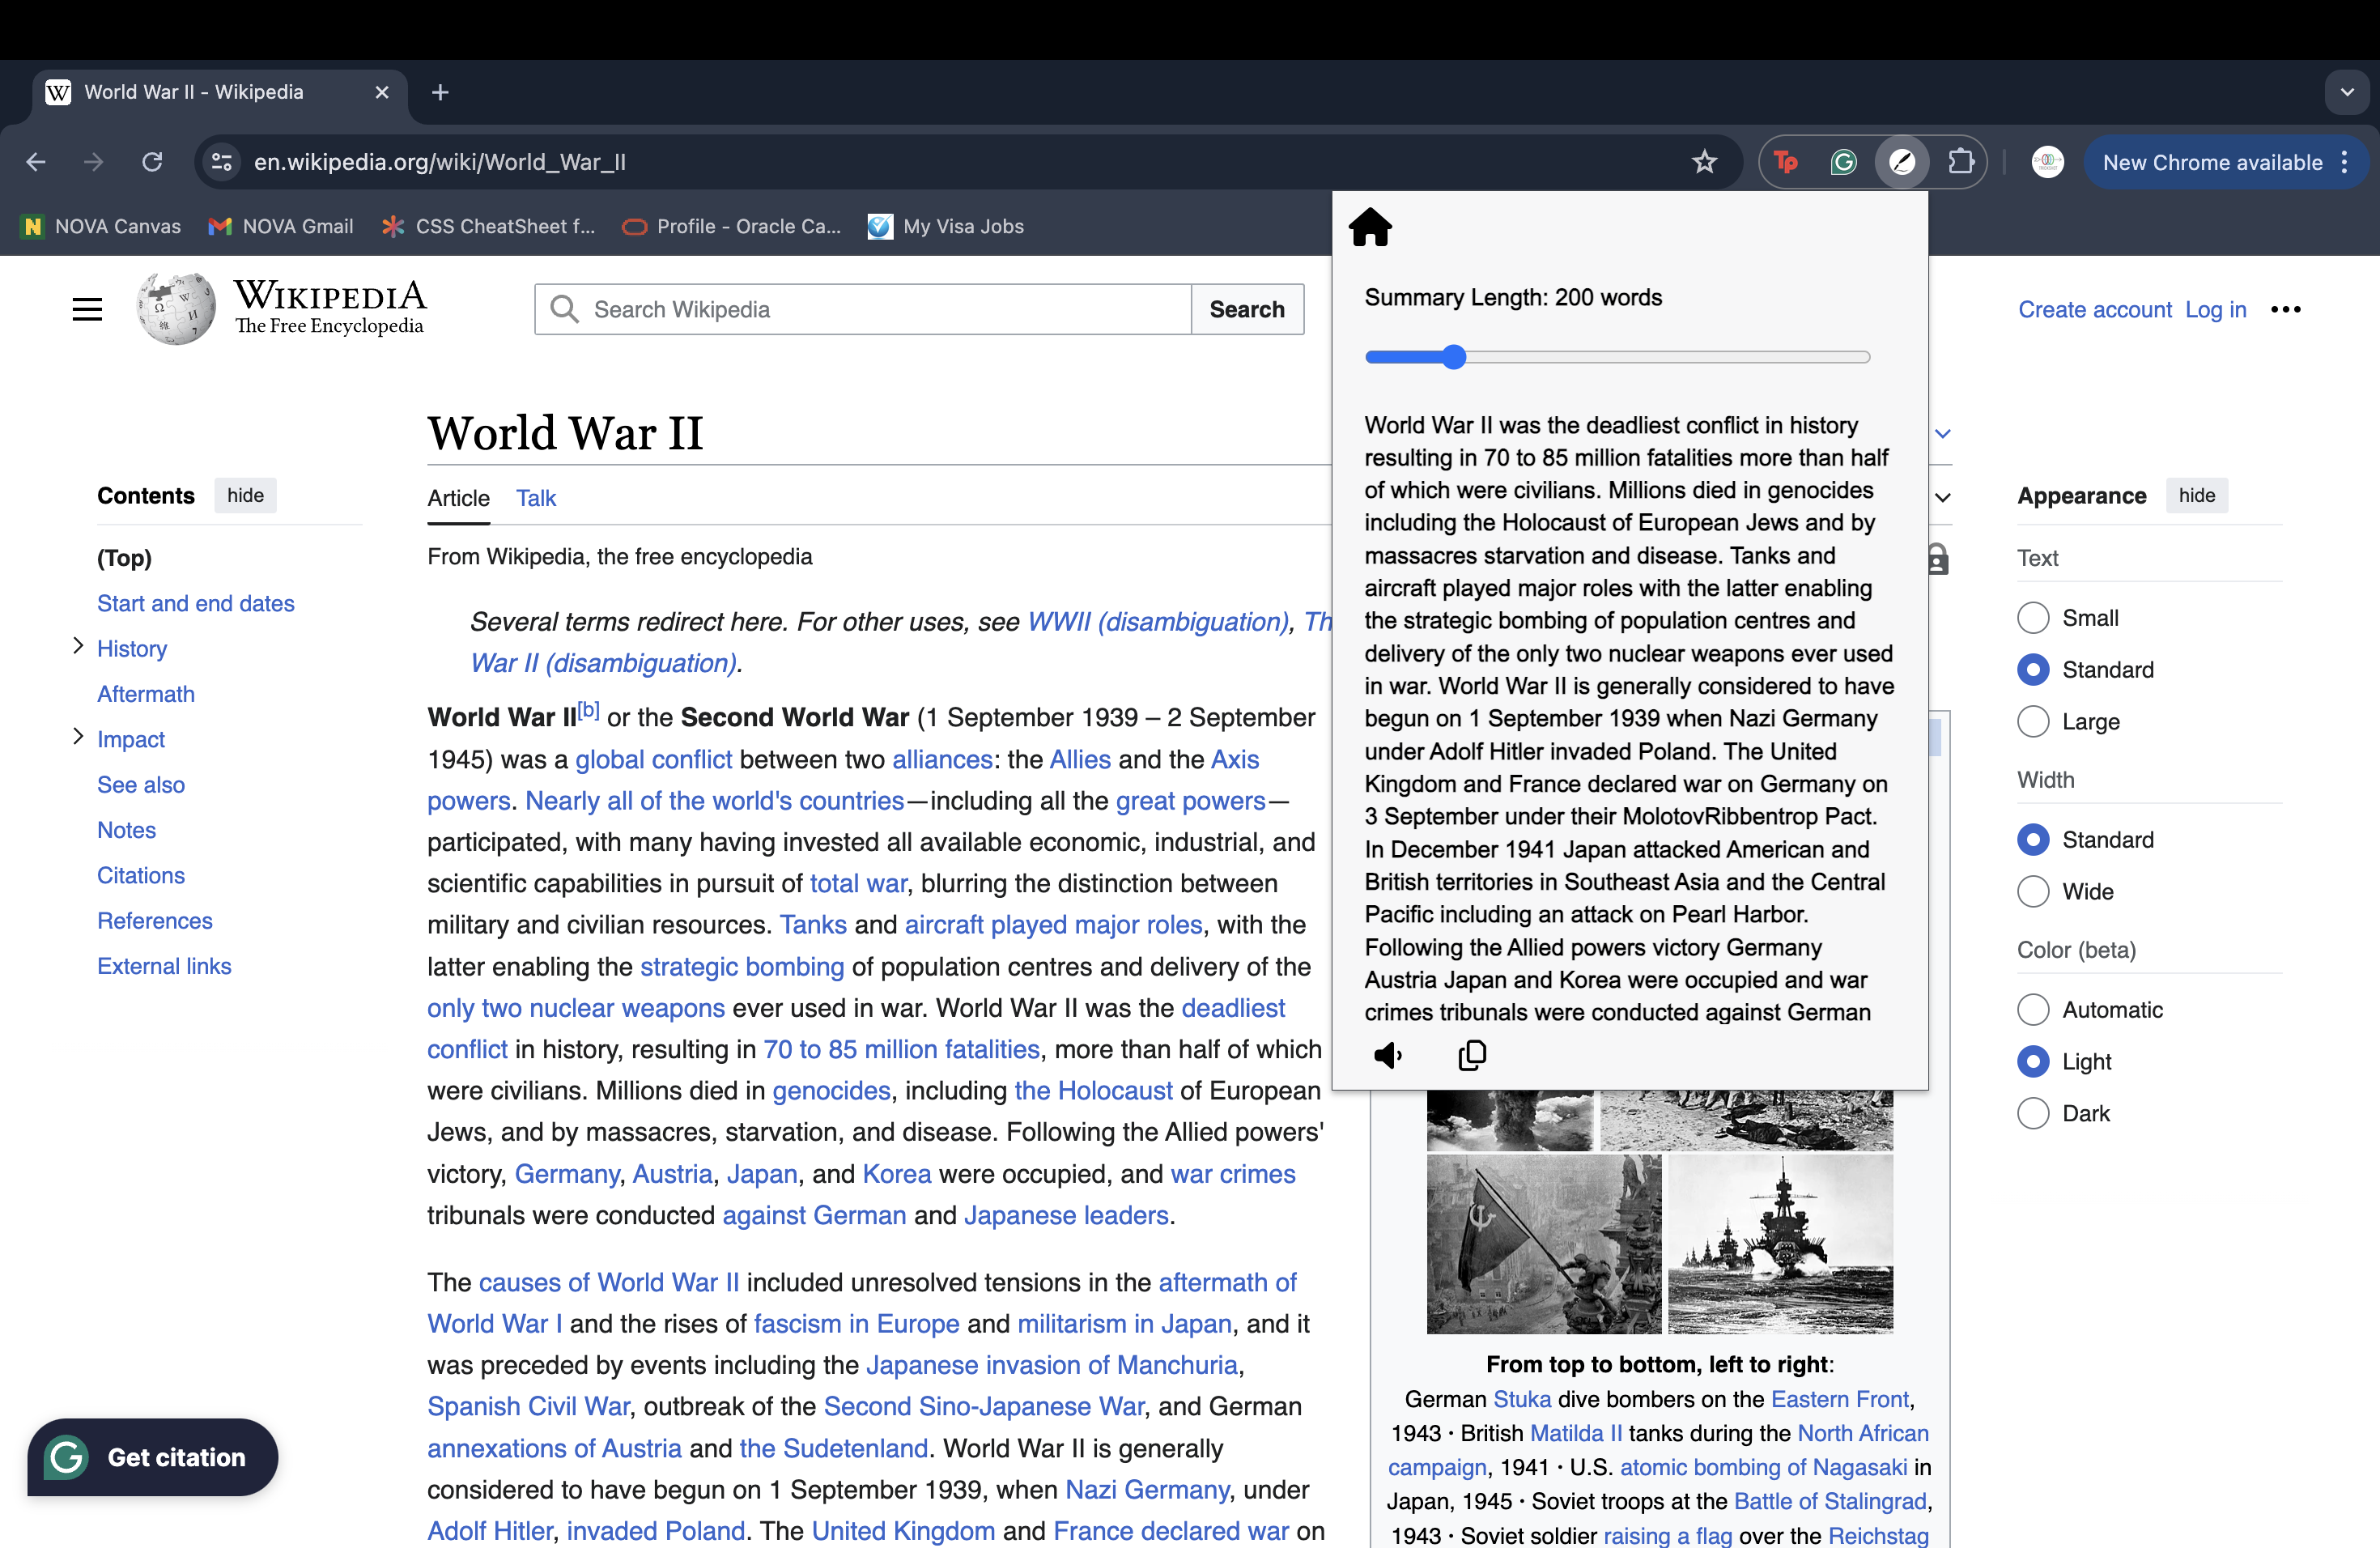This screenshot has width=2380, height=1548.
Task: Expand the History contents section
Action: pyautogui.click(x=78, y=646)
